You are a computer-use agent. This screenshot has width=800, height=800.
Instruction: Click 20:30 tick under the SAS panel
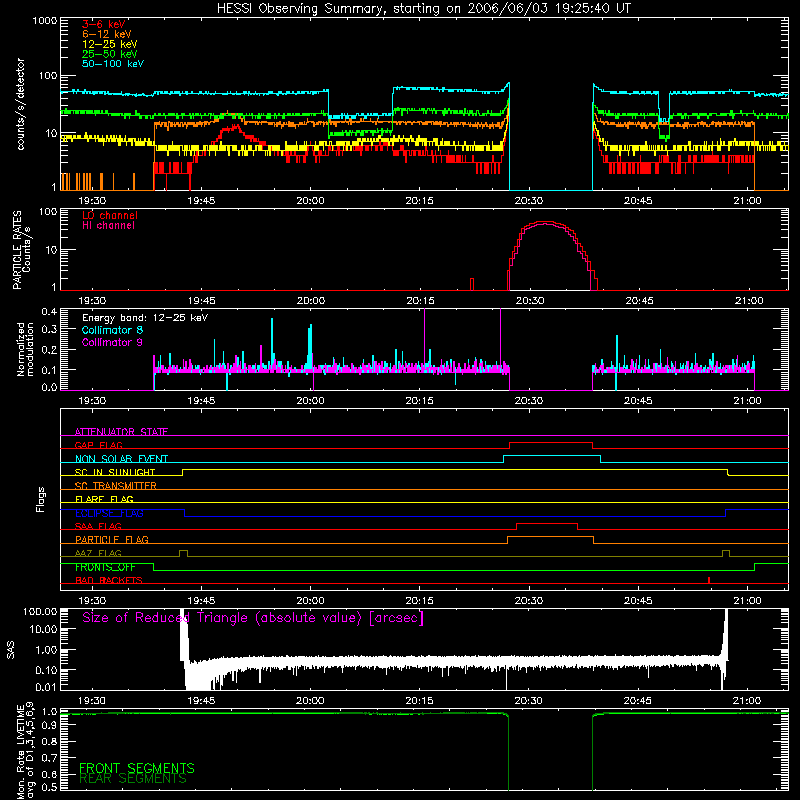click(529, 701)
